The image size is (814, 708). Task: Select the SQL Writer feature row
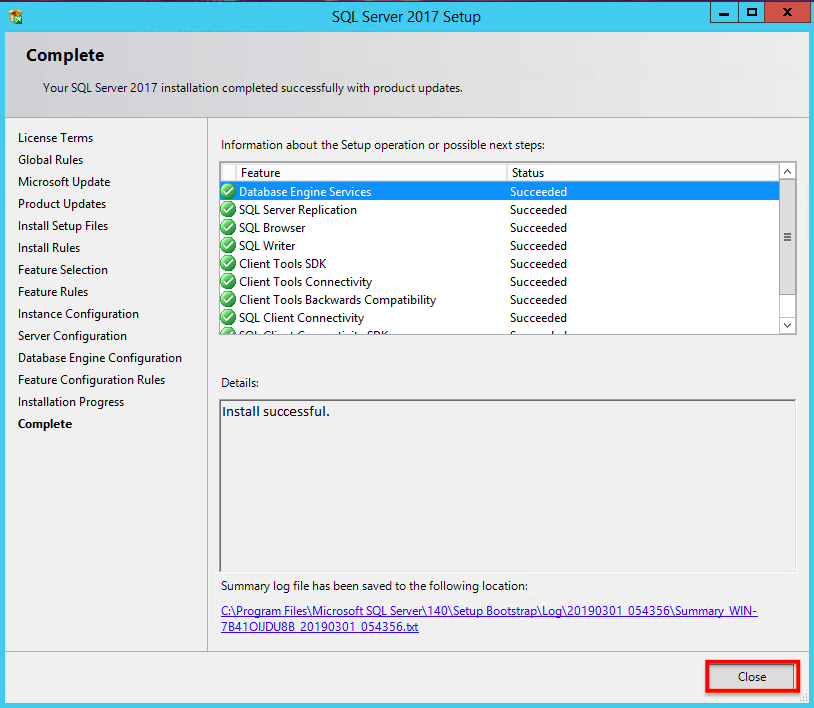[499, 246]
